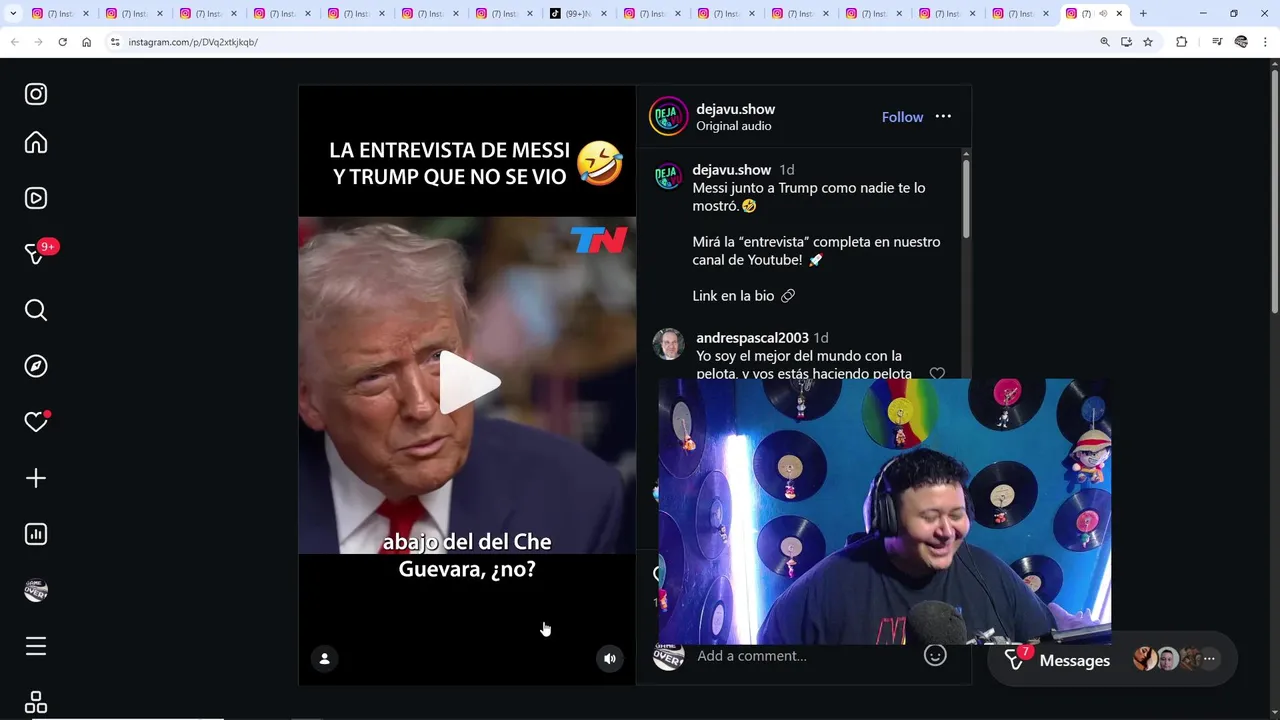The height and width of the screenshot is (720, 1280).
Task: Go forward with the browser arrow
Action: tap(38, 42)
